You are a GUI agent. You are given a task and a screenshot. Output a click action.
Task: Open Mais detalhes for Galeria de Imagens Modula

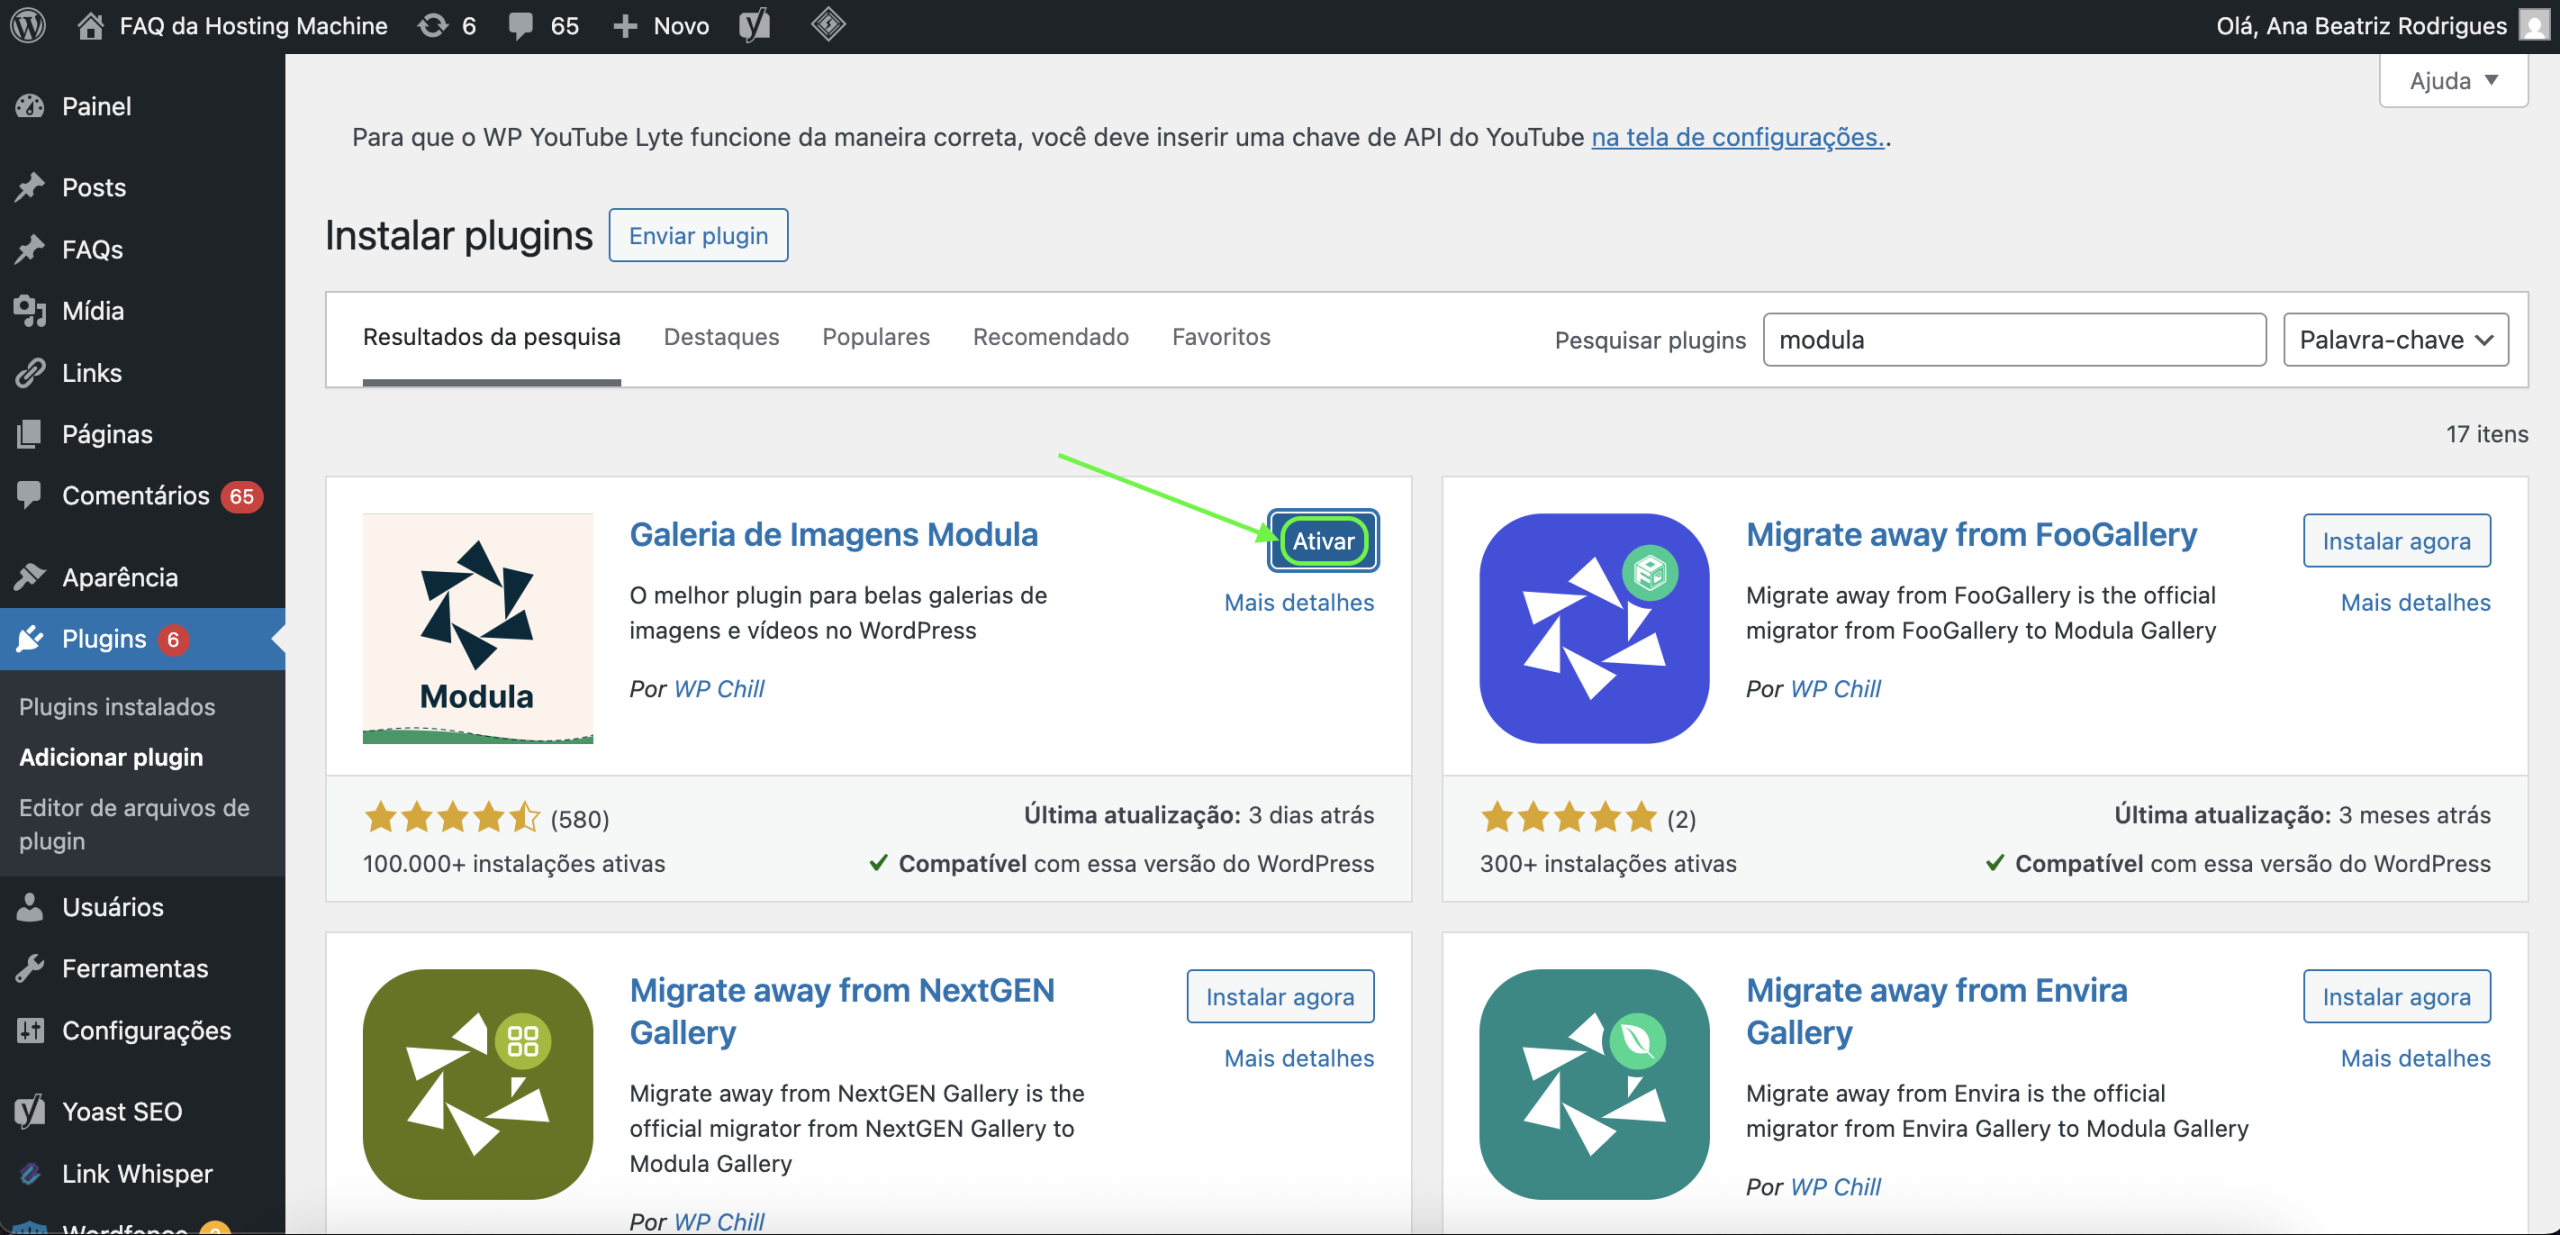1299,603
